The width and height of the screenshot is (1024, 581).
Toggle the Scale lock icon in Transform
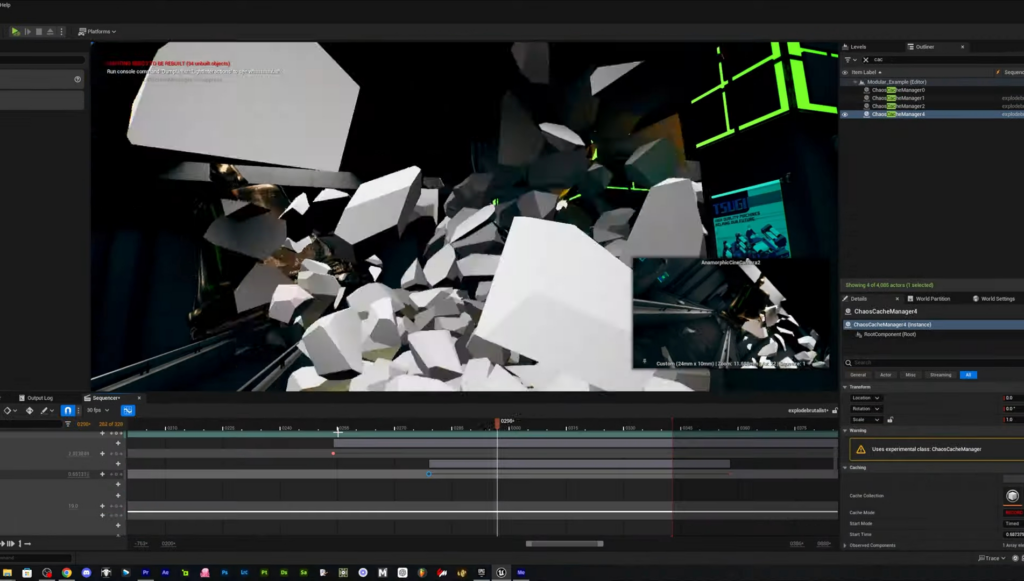tap(890, 420)
